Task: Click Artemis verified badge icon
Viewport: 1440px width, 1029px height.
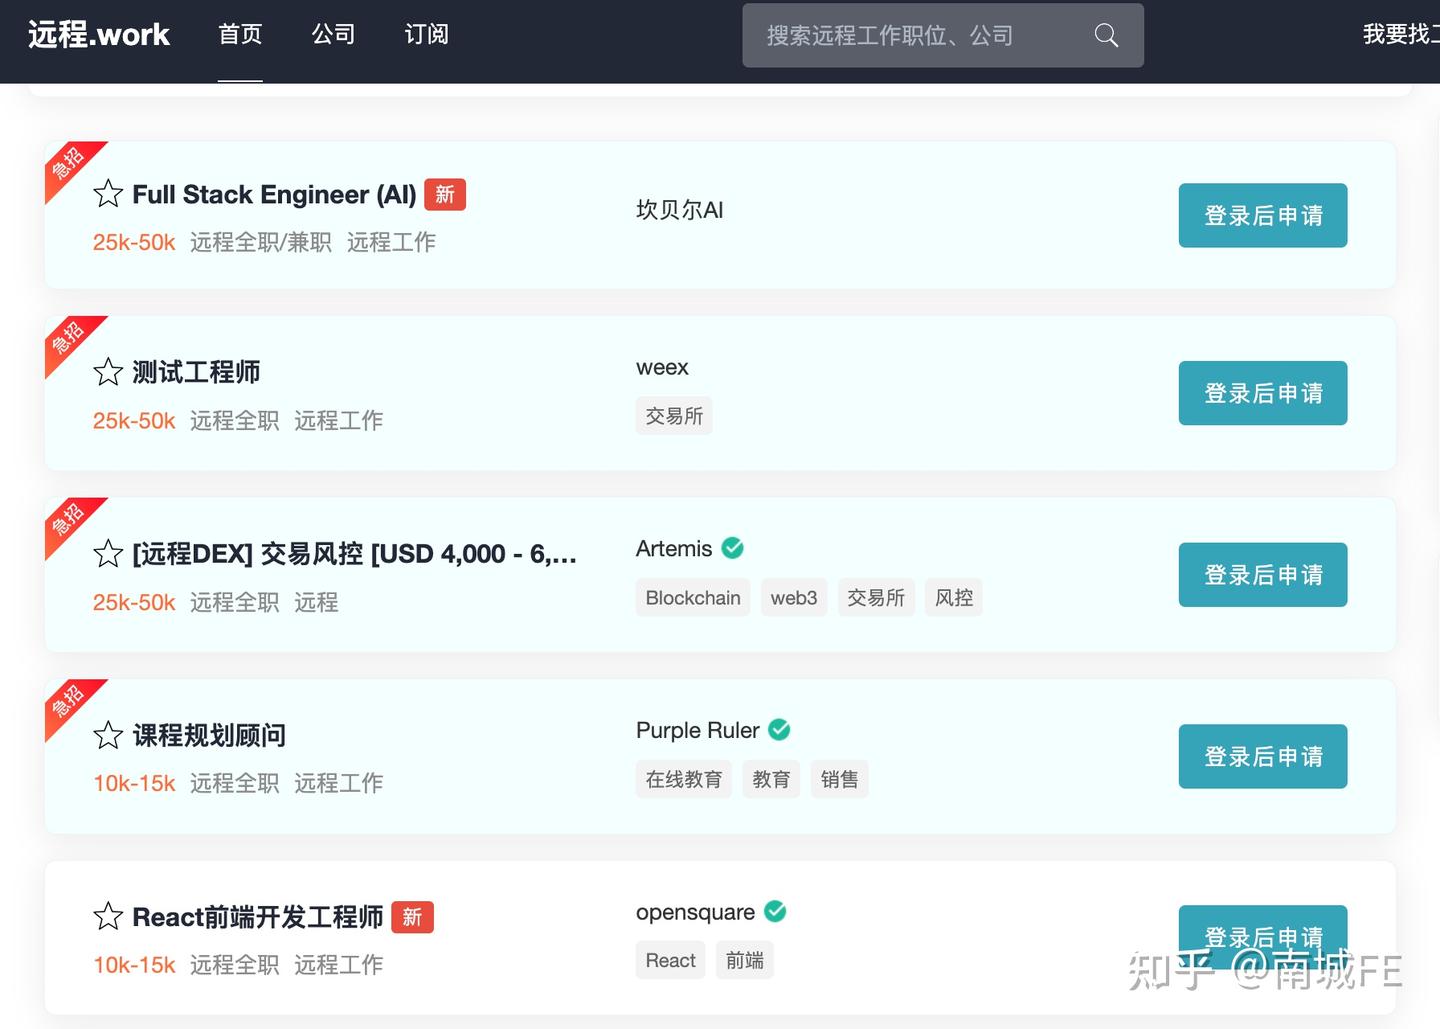Action: [733, 548]
